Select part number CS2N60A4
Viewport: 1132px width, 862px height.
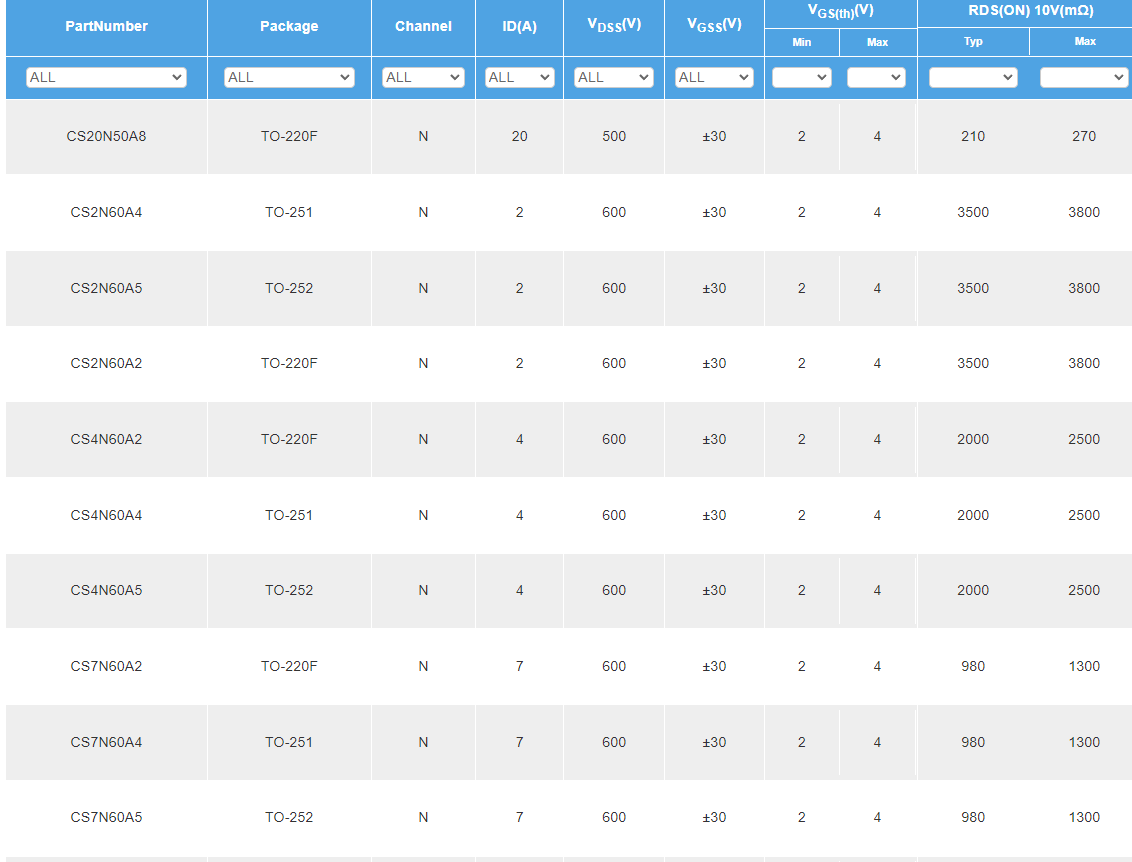(x=106, y=212)
